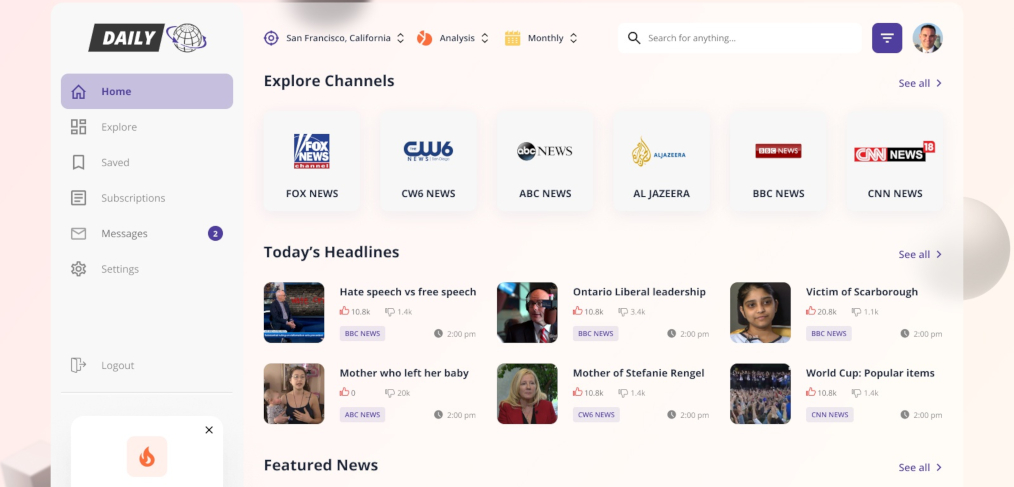This screenshot has height=487, width=1014.
Task: Select Home in the sidebar
Action: tap(147, 91)
